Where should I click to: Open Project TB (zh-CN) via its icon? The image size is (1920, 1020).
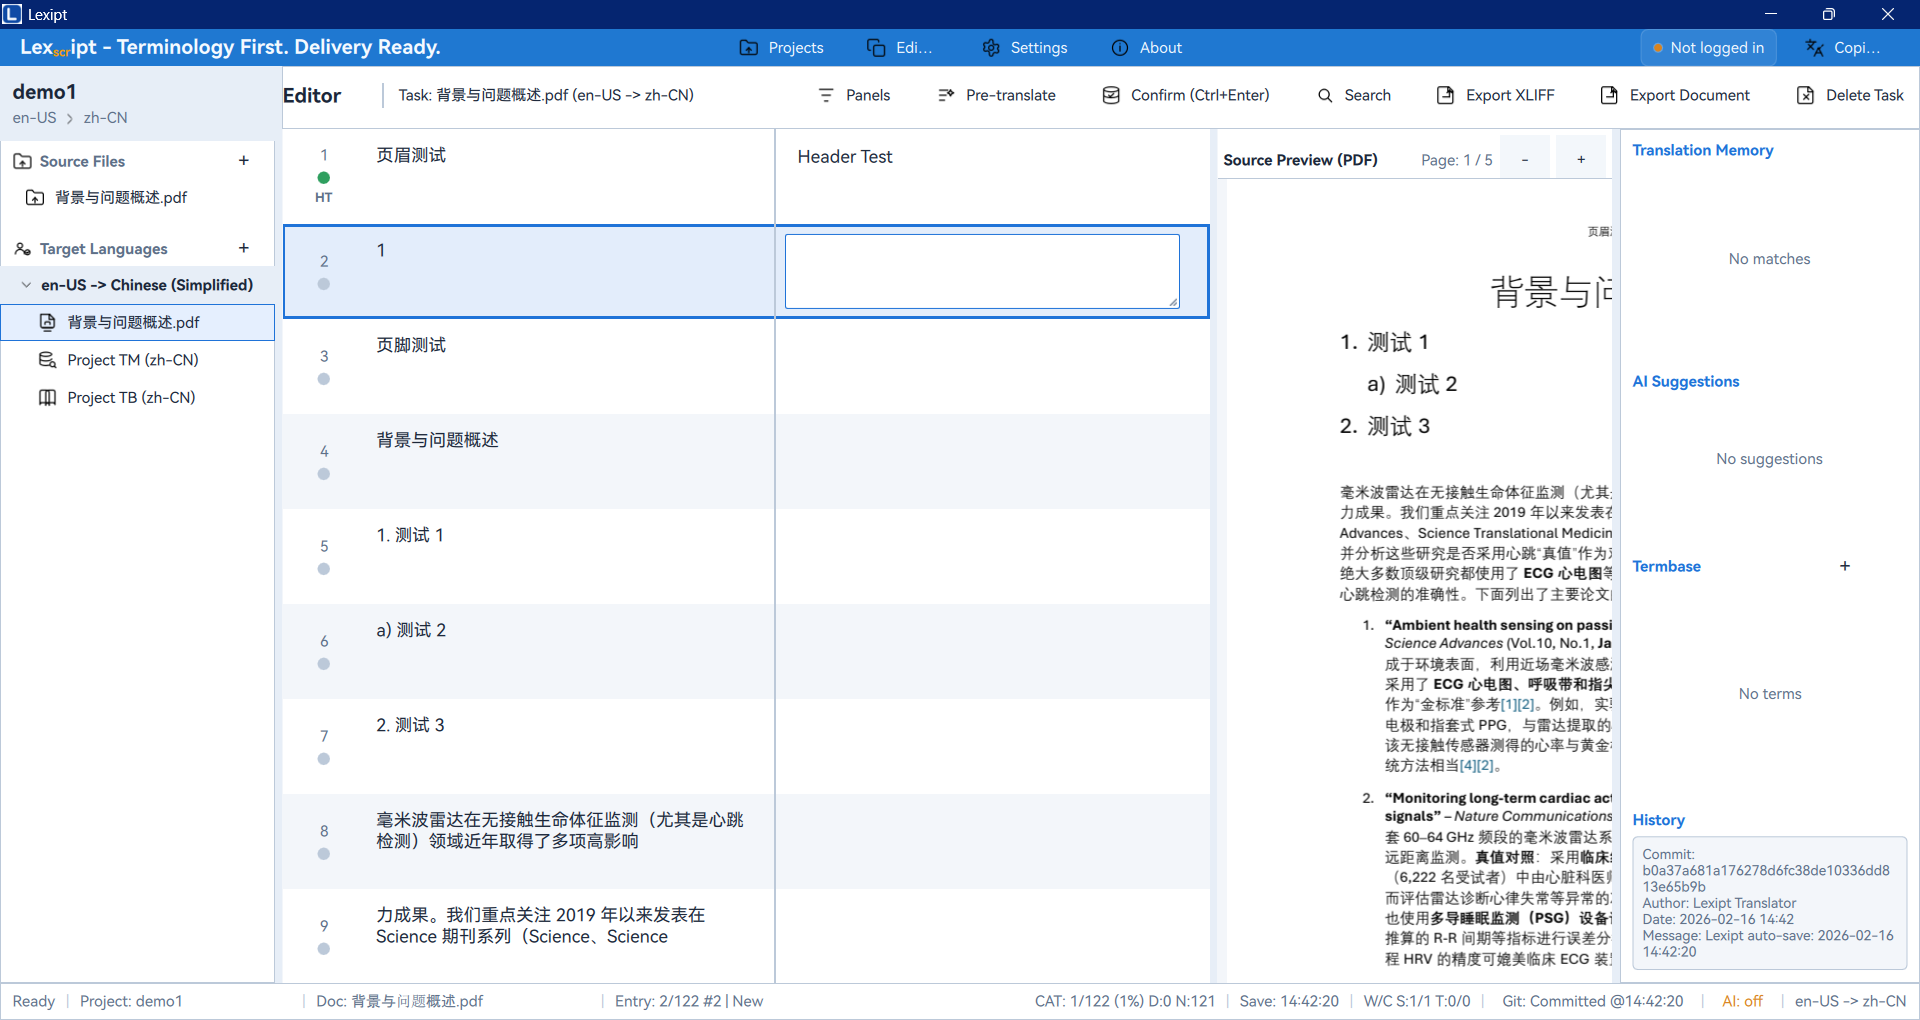(47, 397)
